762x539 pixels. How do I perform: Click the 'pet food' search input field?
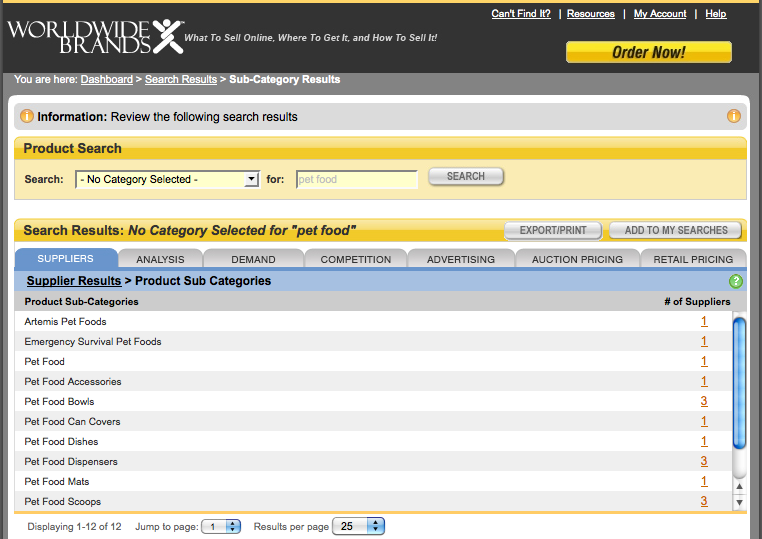(x=357, y=179)
